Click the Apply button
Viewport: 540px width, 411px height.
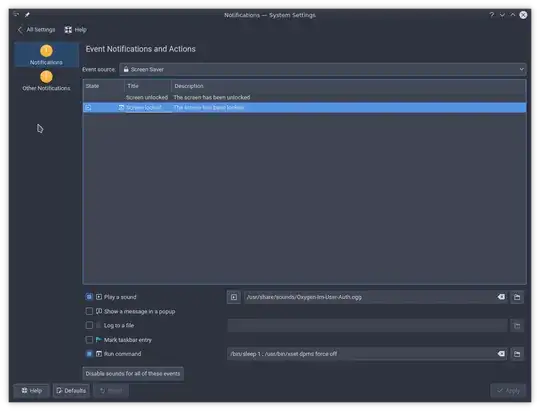508,390
